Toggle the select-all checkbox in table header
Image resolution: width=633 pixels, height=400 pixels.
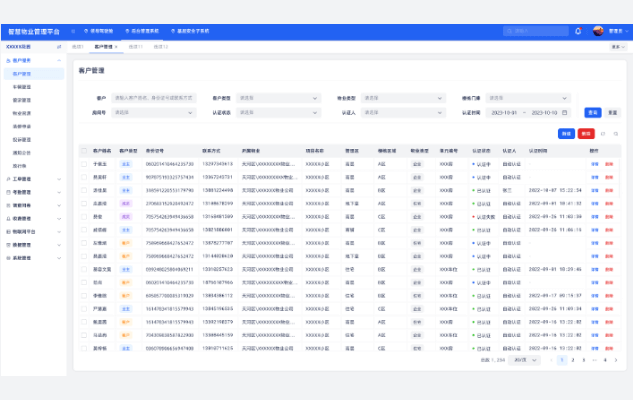click(84, 150)
